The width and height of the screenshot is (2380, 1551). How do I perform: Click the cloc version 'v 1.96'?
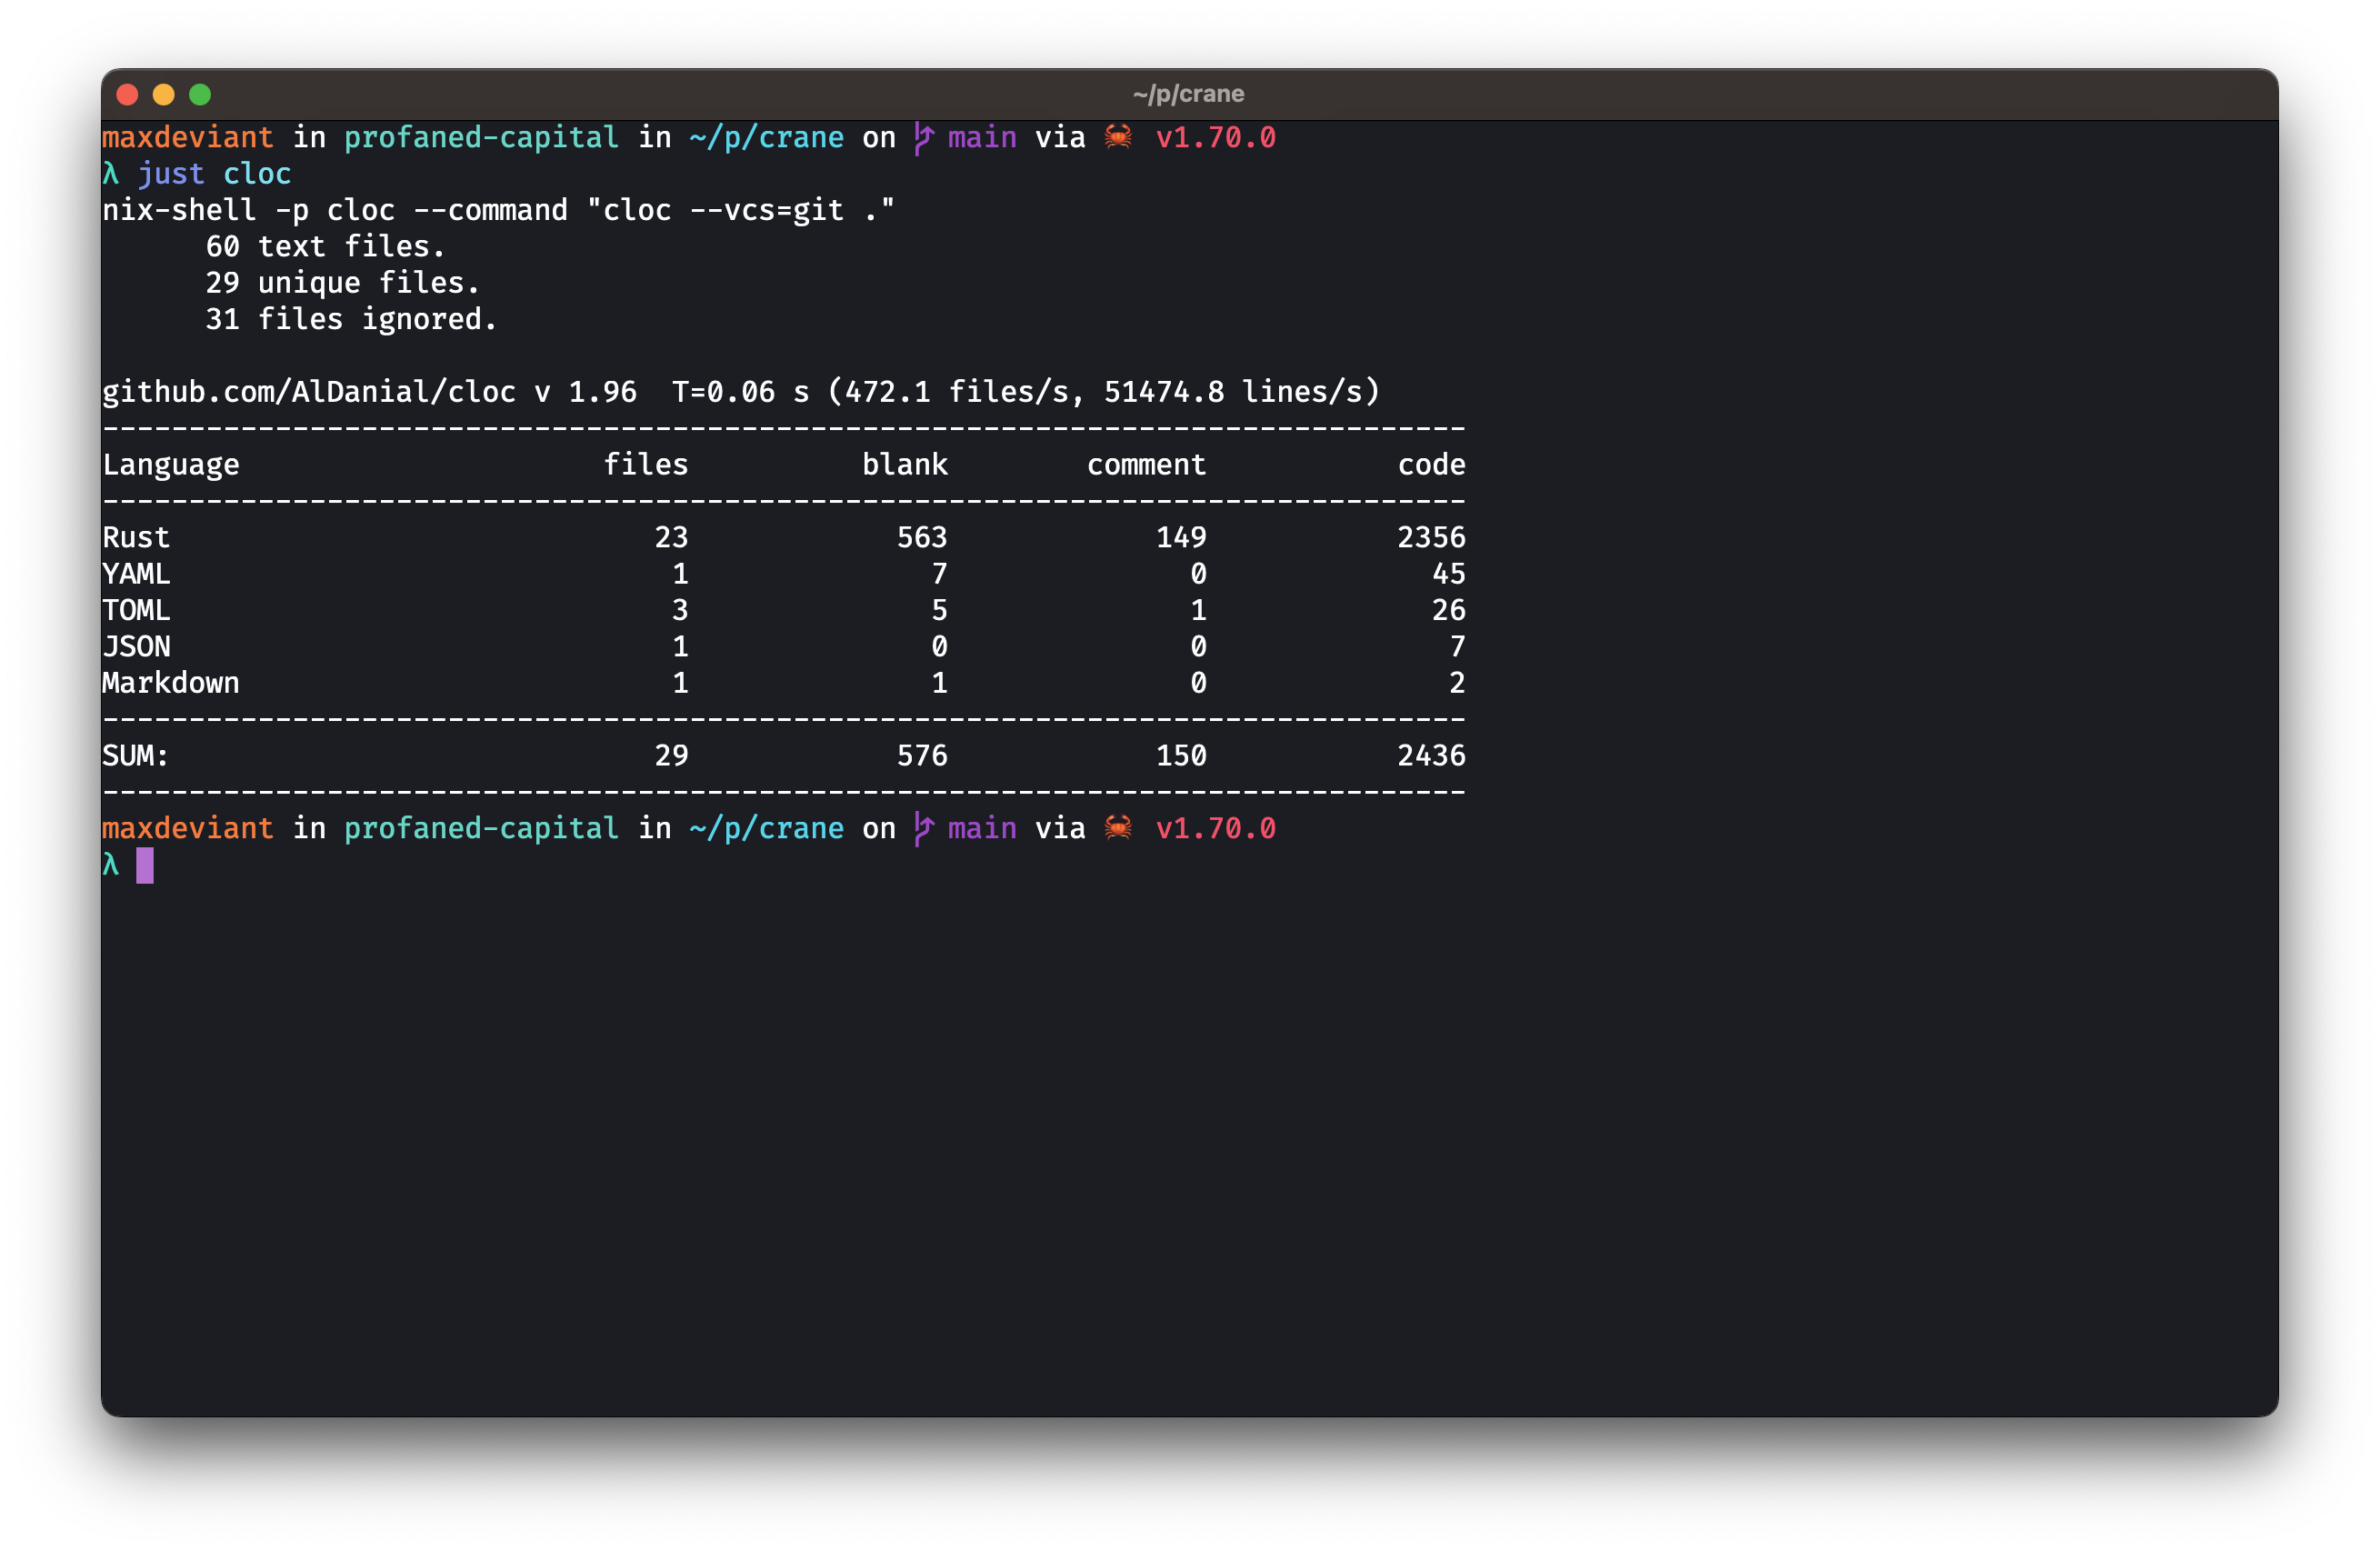pyautogui.click(x=586, y=391)
